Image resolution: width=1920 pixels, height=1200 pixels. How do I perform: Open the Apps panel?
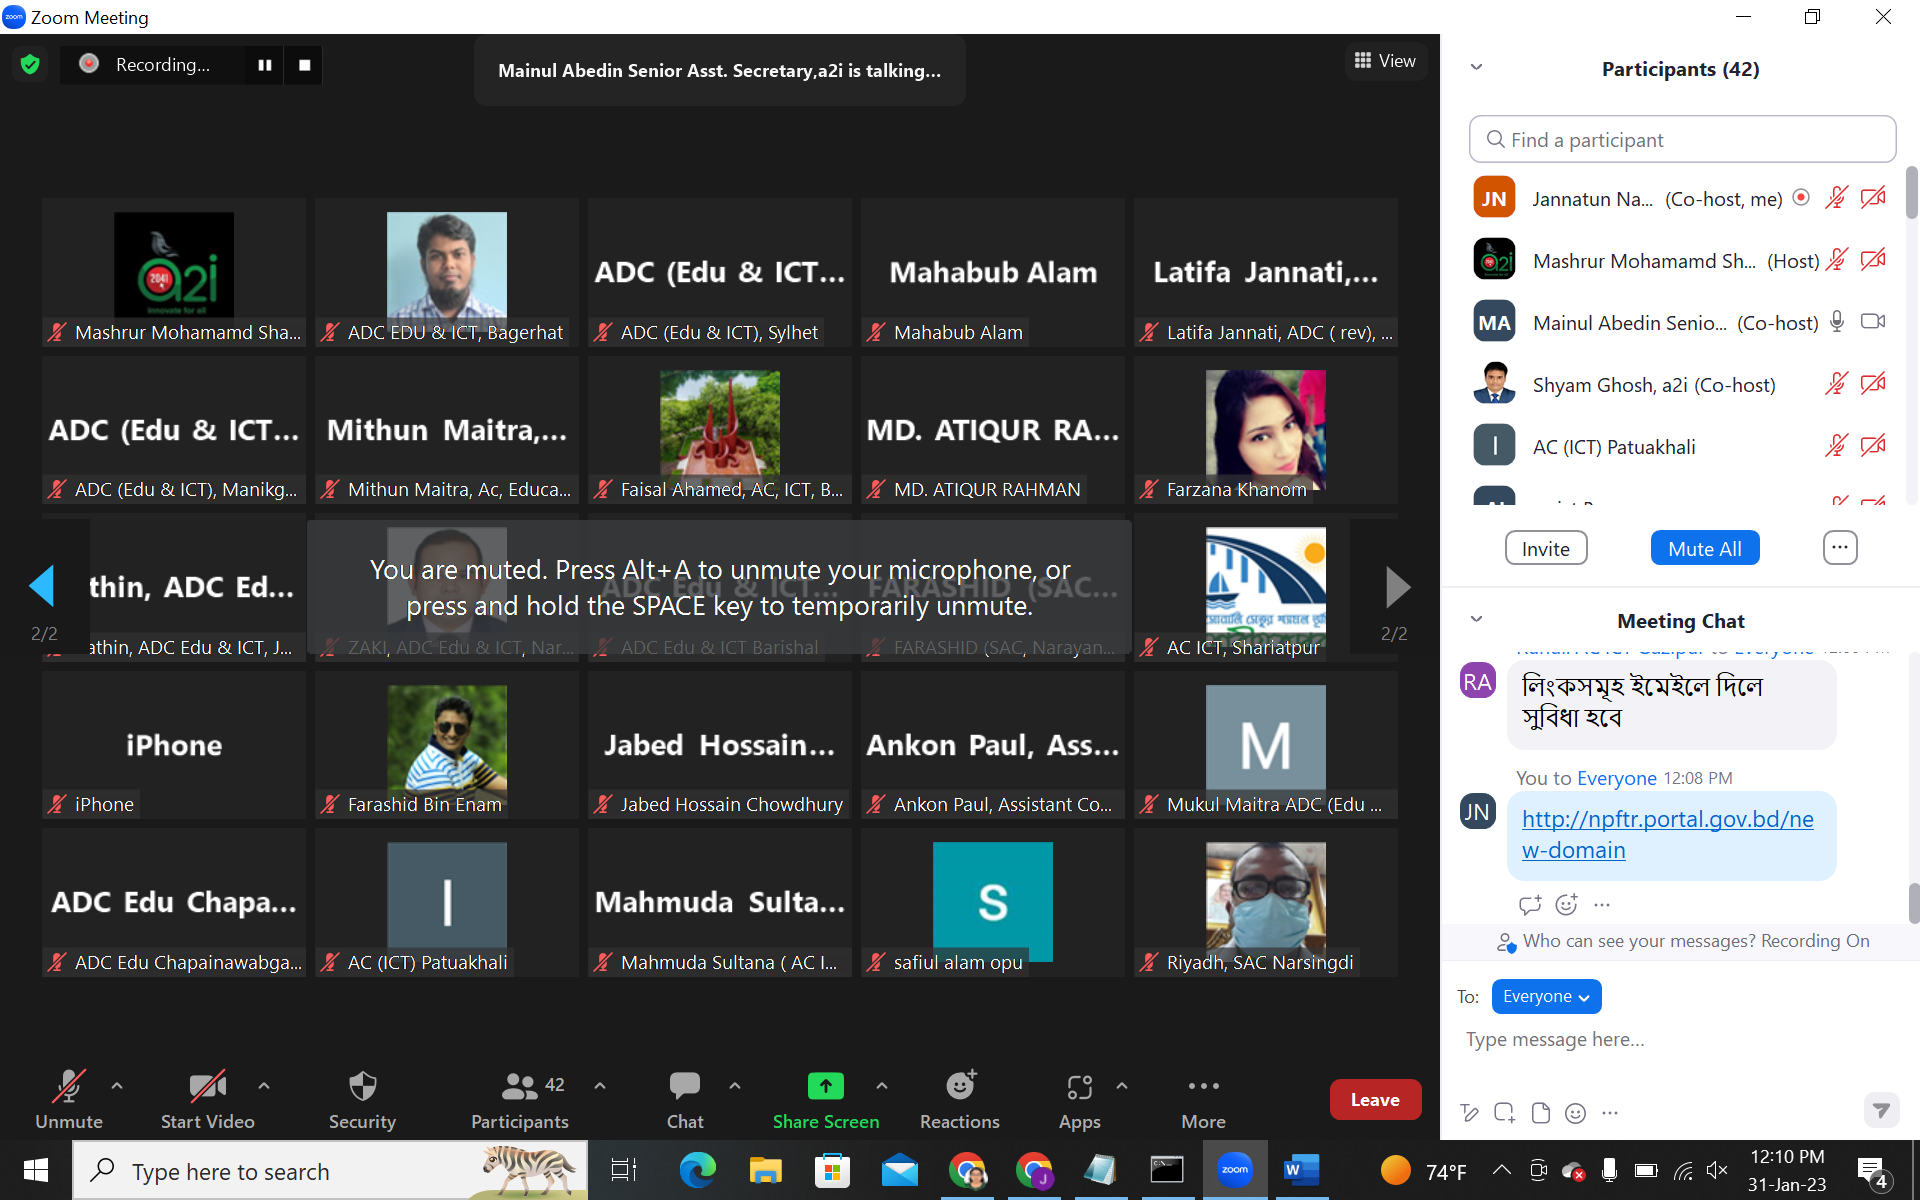[x=1079, y=1099]
